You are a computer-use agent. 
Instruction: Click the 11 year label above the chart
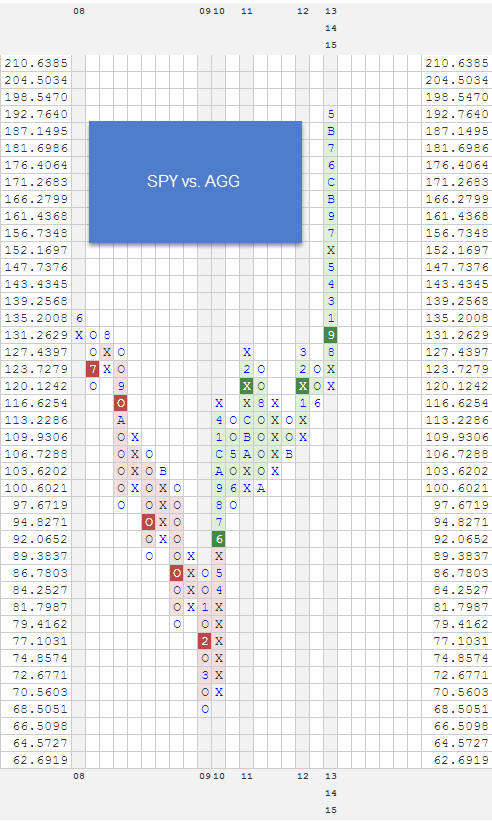pyautogui.click(x=247, y=11)
